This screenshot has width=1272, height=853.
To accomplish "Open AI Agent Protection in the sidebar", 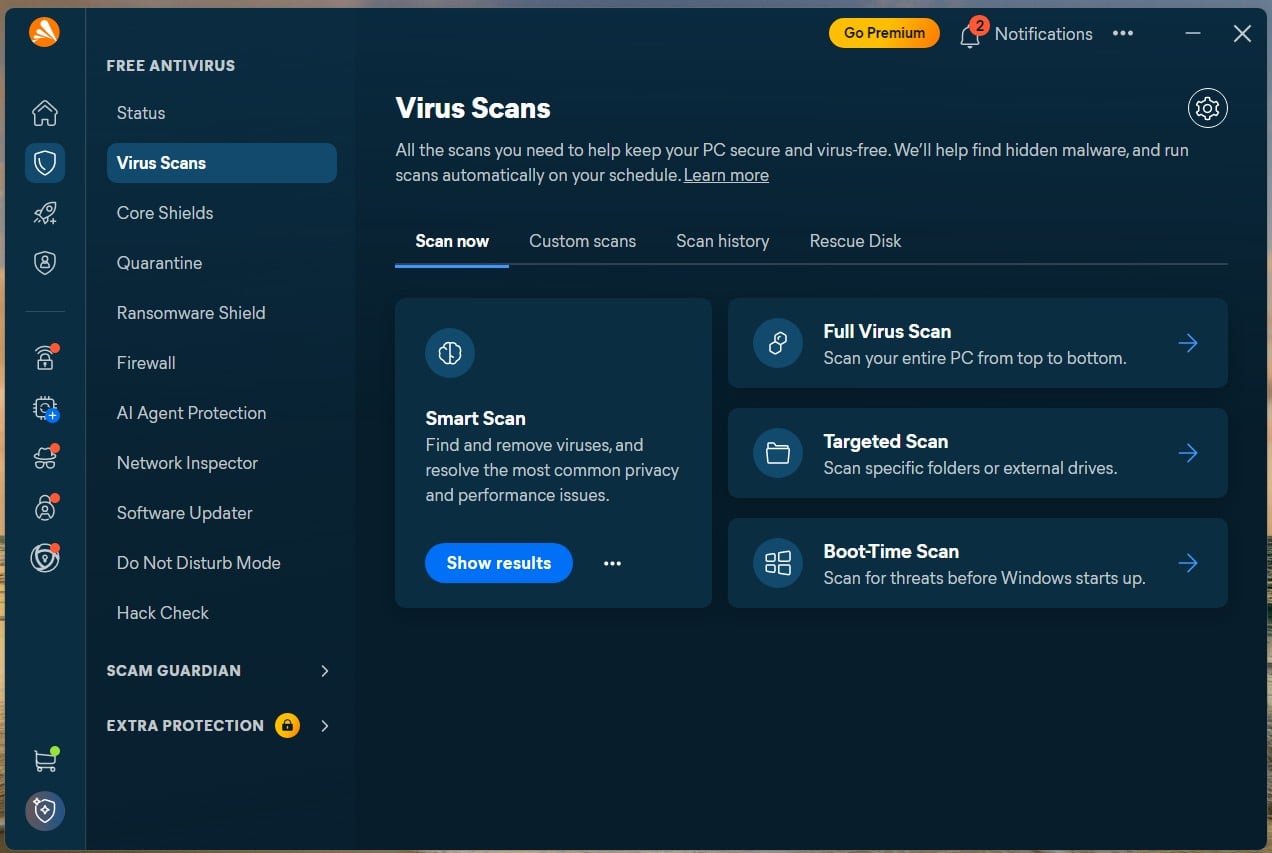I will pyautogui.click(x=222, y=413).
